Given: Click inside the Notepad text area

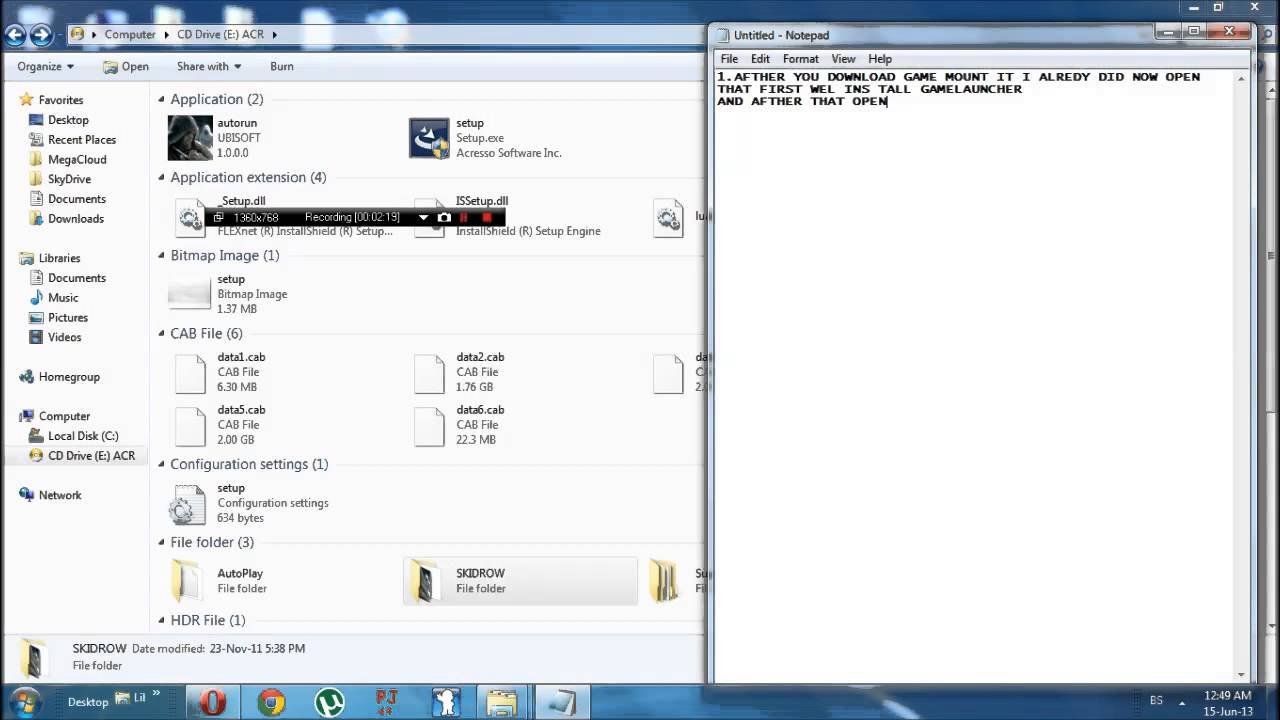Looking at the screenshot, I should [x=975, y=375].
